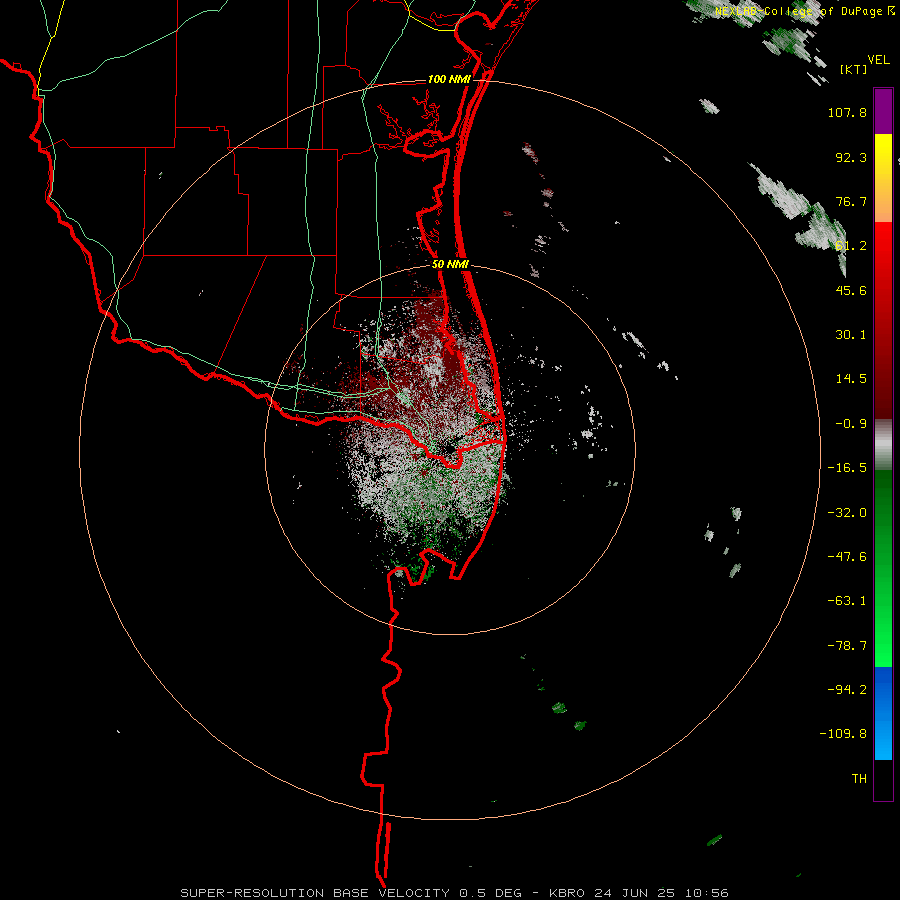Select the -63.1 value on the velocity scale

pos(847,601)
